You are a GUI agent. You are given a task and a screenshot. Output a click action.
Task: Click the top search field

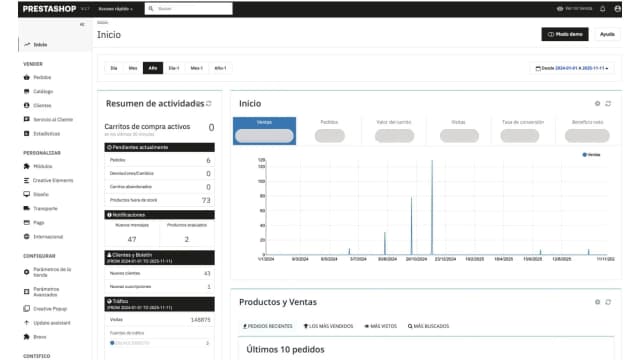click(189, 9)
